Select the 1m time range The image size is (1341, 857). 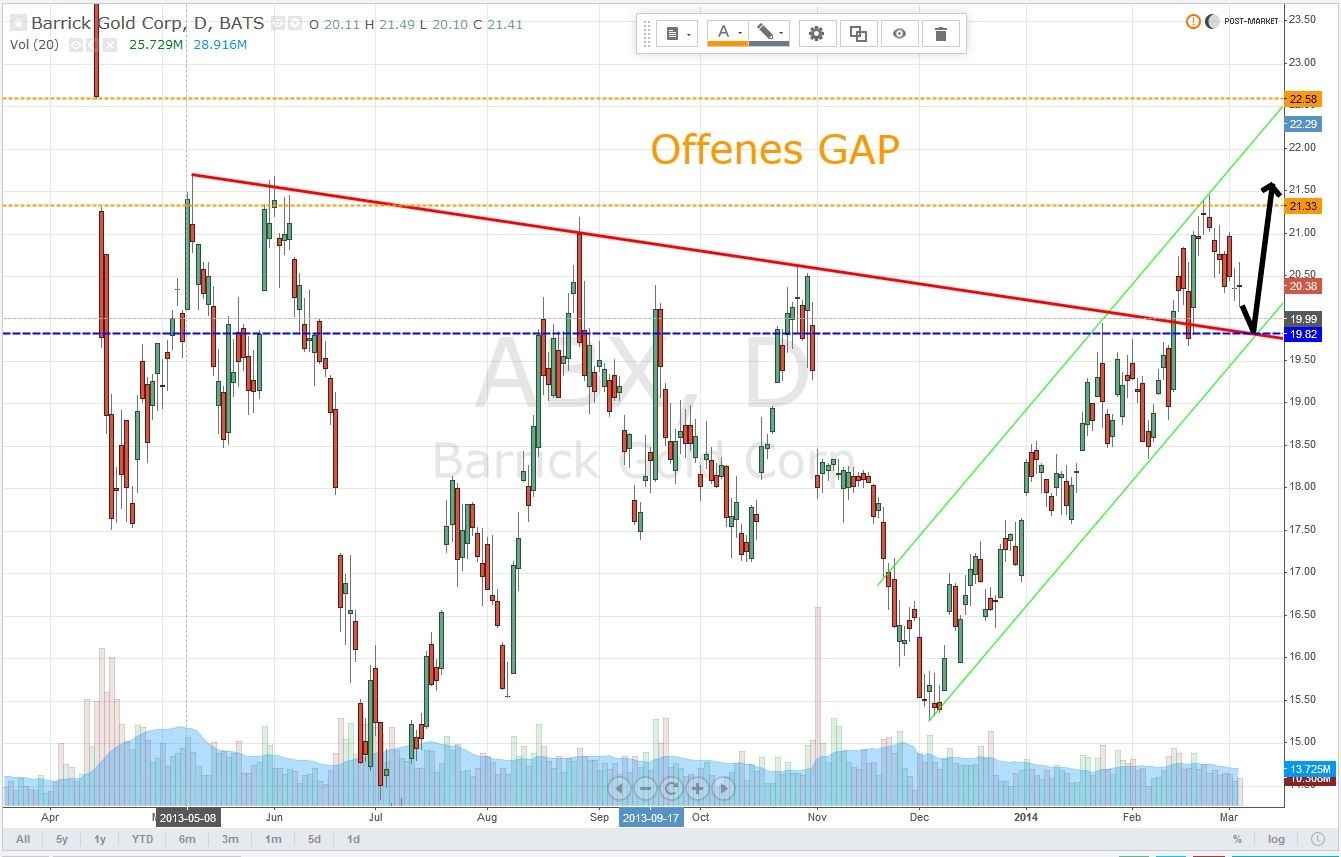point(272,839)
